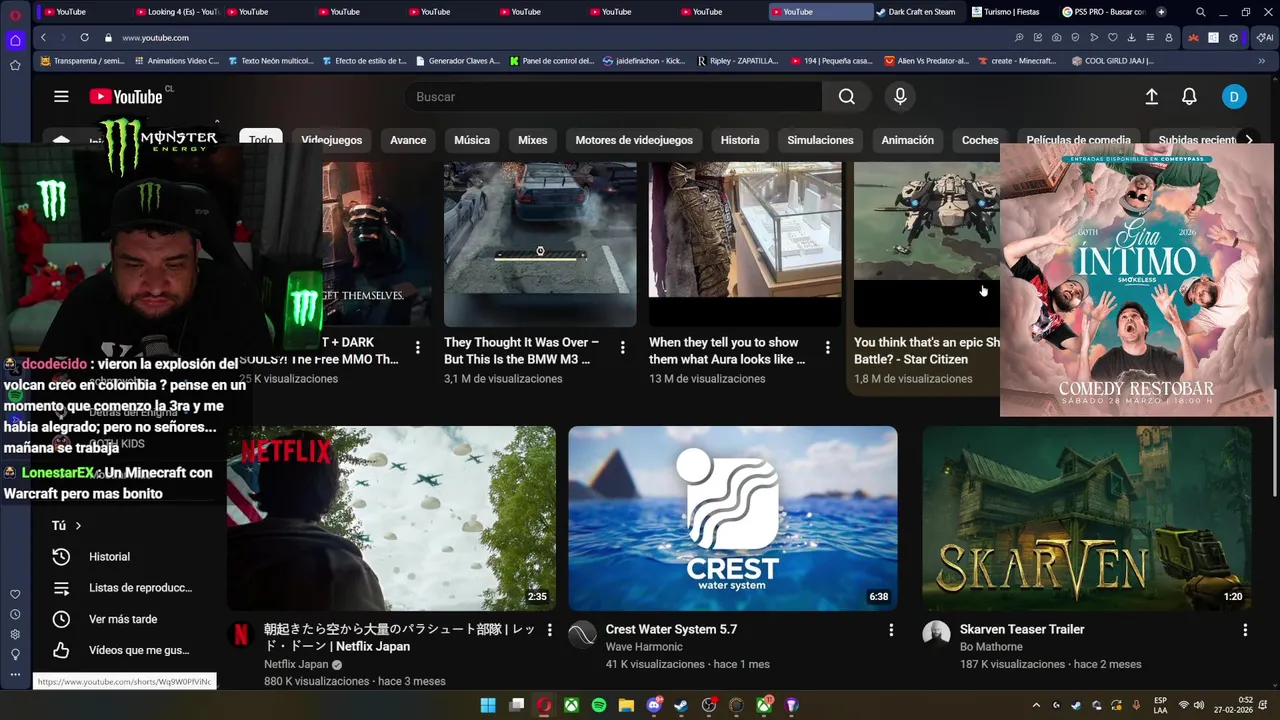Screen dimensions: 1280x720
Task: Open the account avatar with letter D
Action: coord(1234,97)
